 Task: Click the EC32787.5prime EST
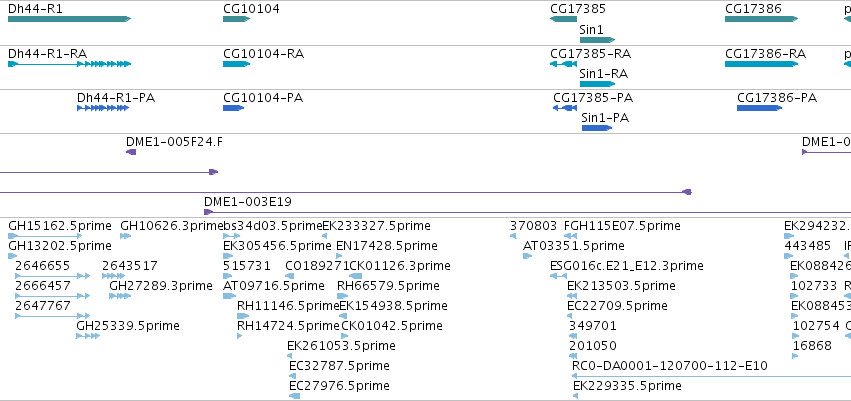(x=293, y=376)
